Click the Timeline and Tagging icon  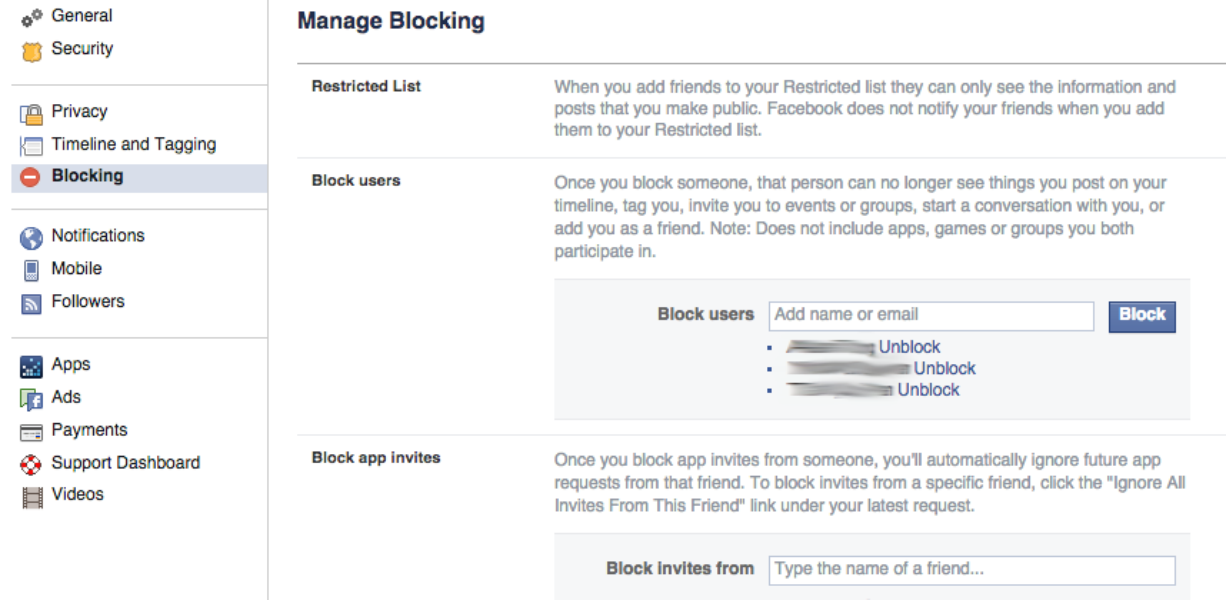pos(31,146)
